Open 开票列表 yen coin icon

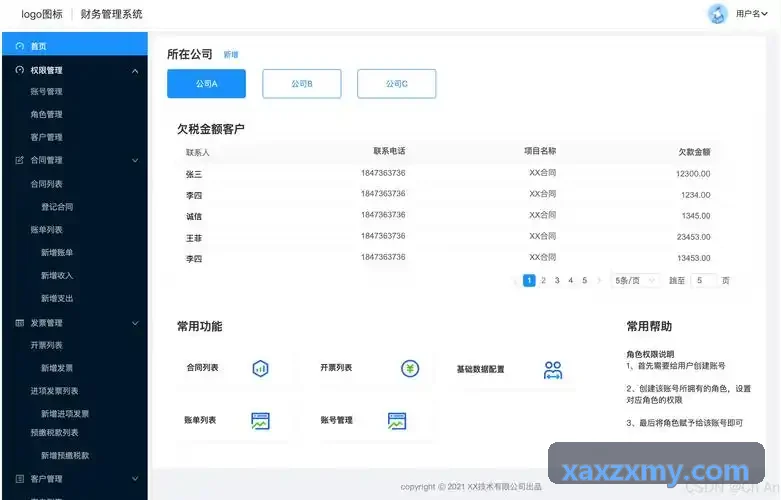(410, 369)
